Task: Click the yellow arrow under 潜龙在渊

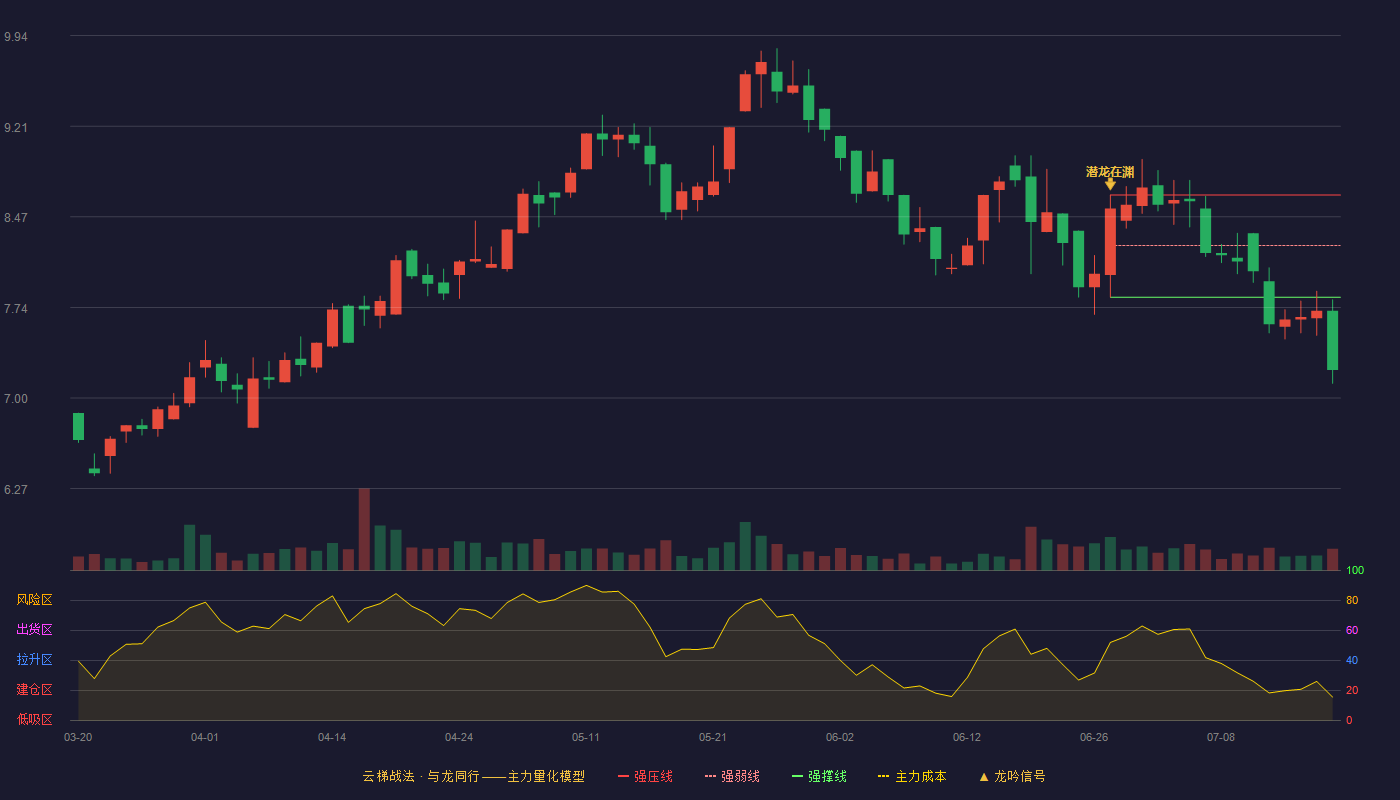Action: coord(1110,184)
